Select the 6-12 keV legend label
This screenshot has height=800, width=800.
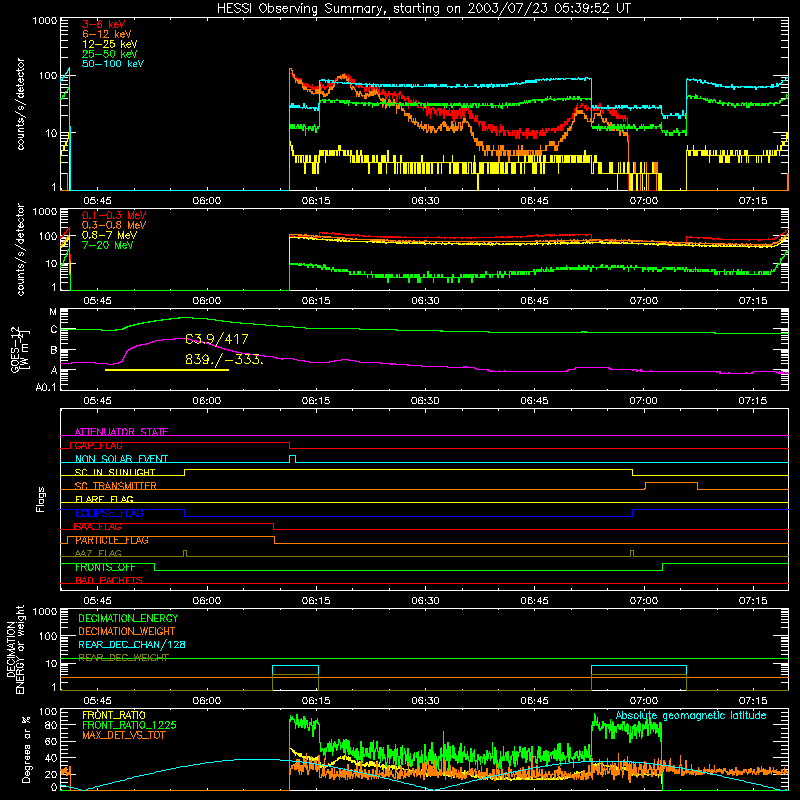(x=107, y=34)
